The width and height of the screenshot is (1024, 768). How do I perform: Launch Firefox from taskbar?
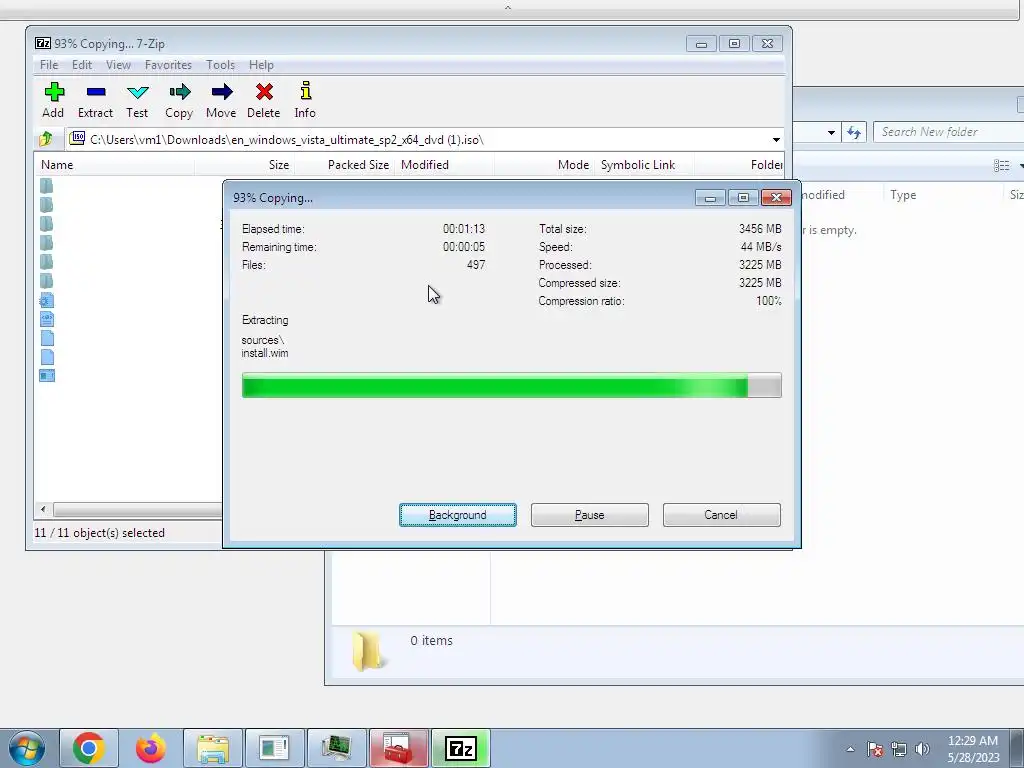point(151,748)
